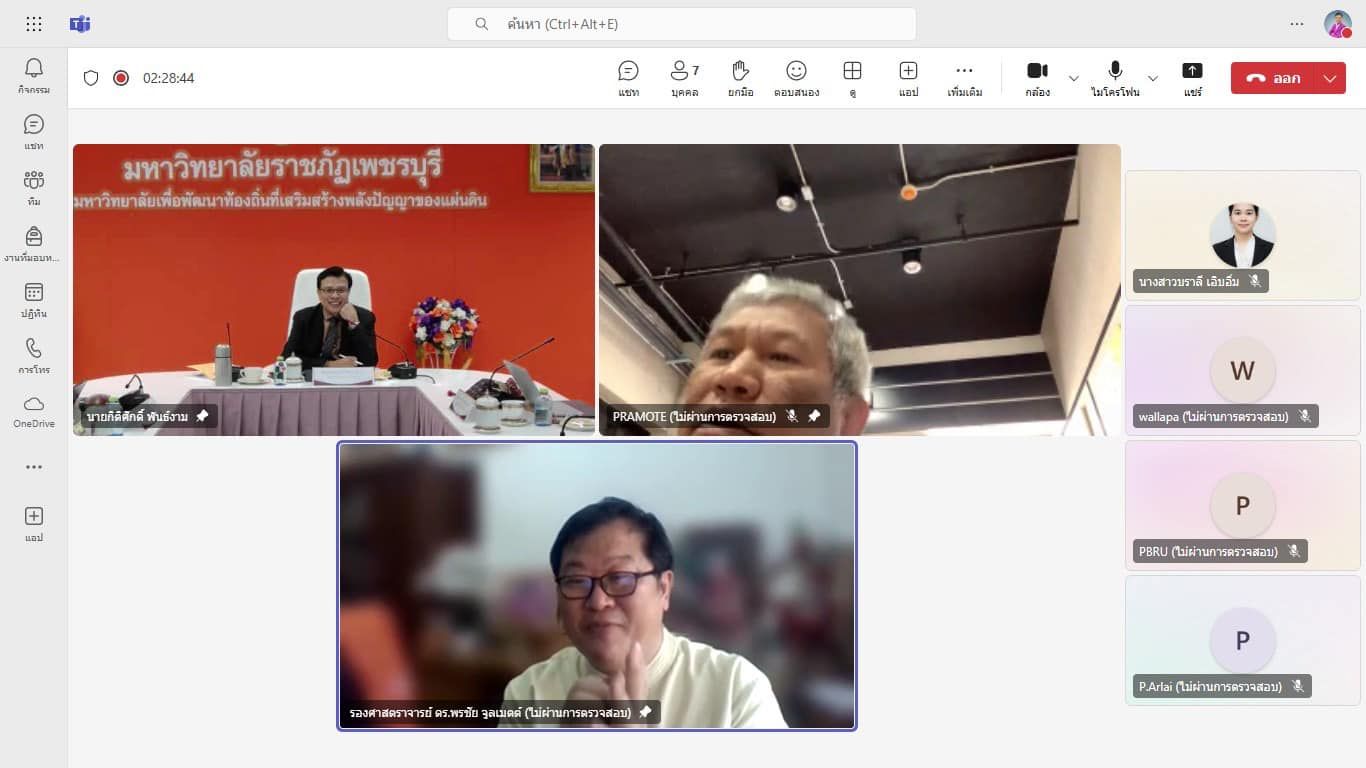Toggle the microphone mute

1115,78
